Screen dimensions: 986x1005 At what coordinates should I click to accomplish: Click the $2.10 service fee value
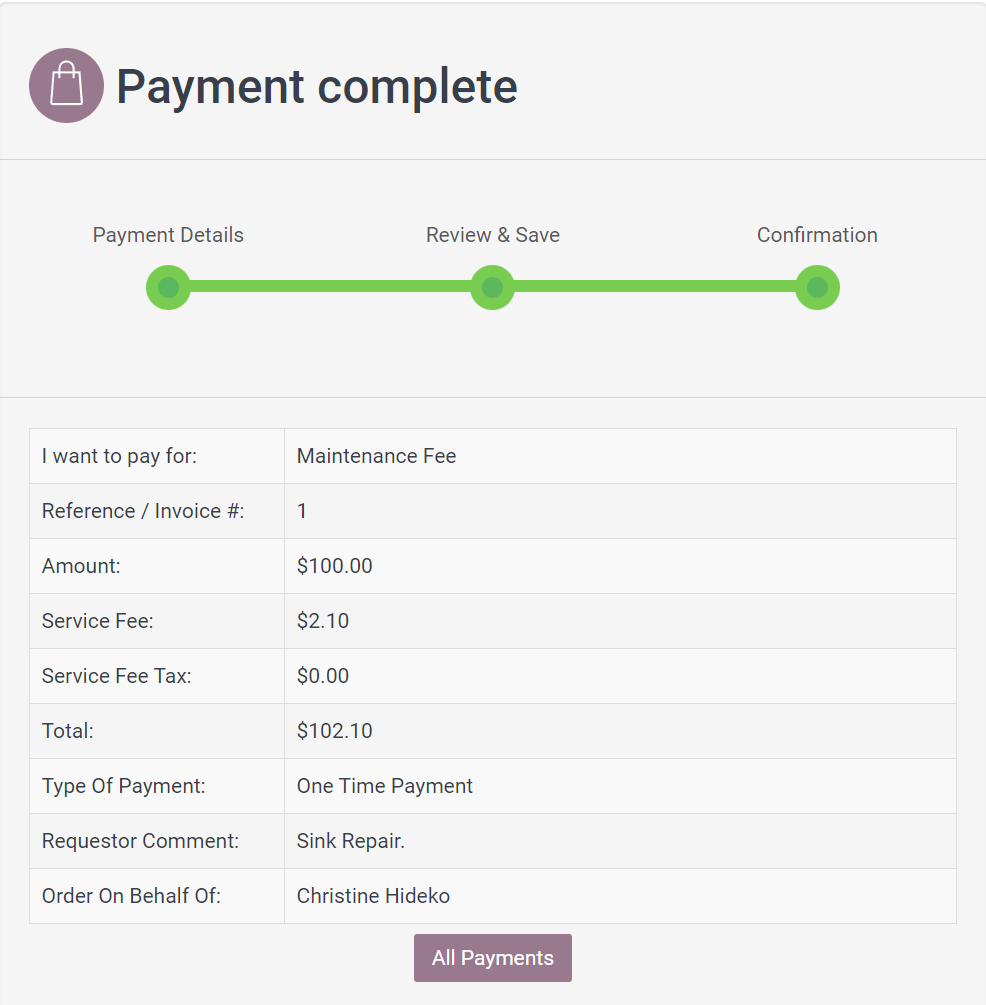pos(323,621)
